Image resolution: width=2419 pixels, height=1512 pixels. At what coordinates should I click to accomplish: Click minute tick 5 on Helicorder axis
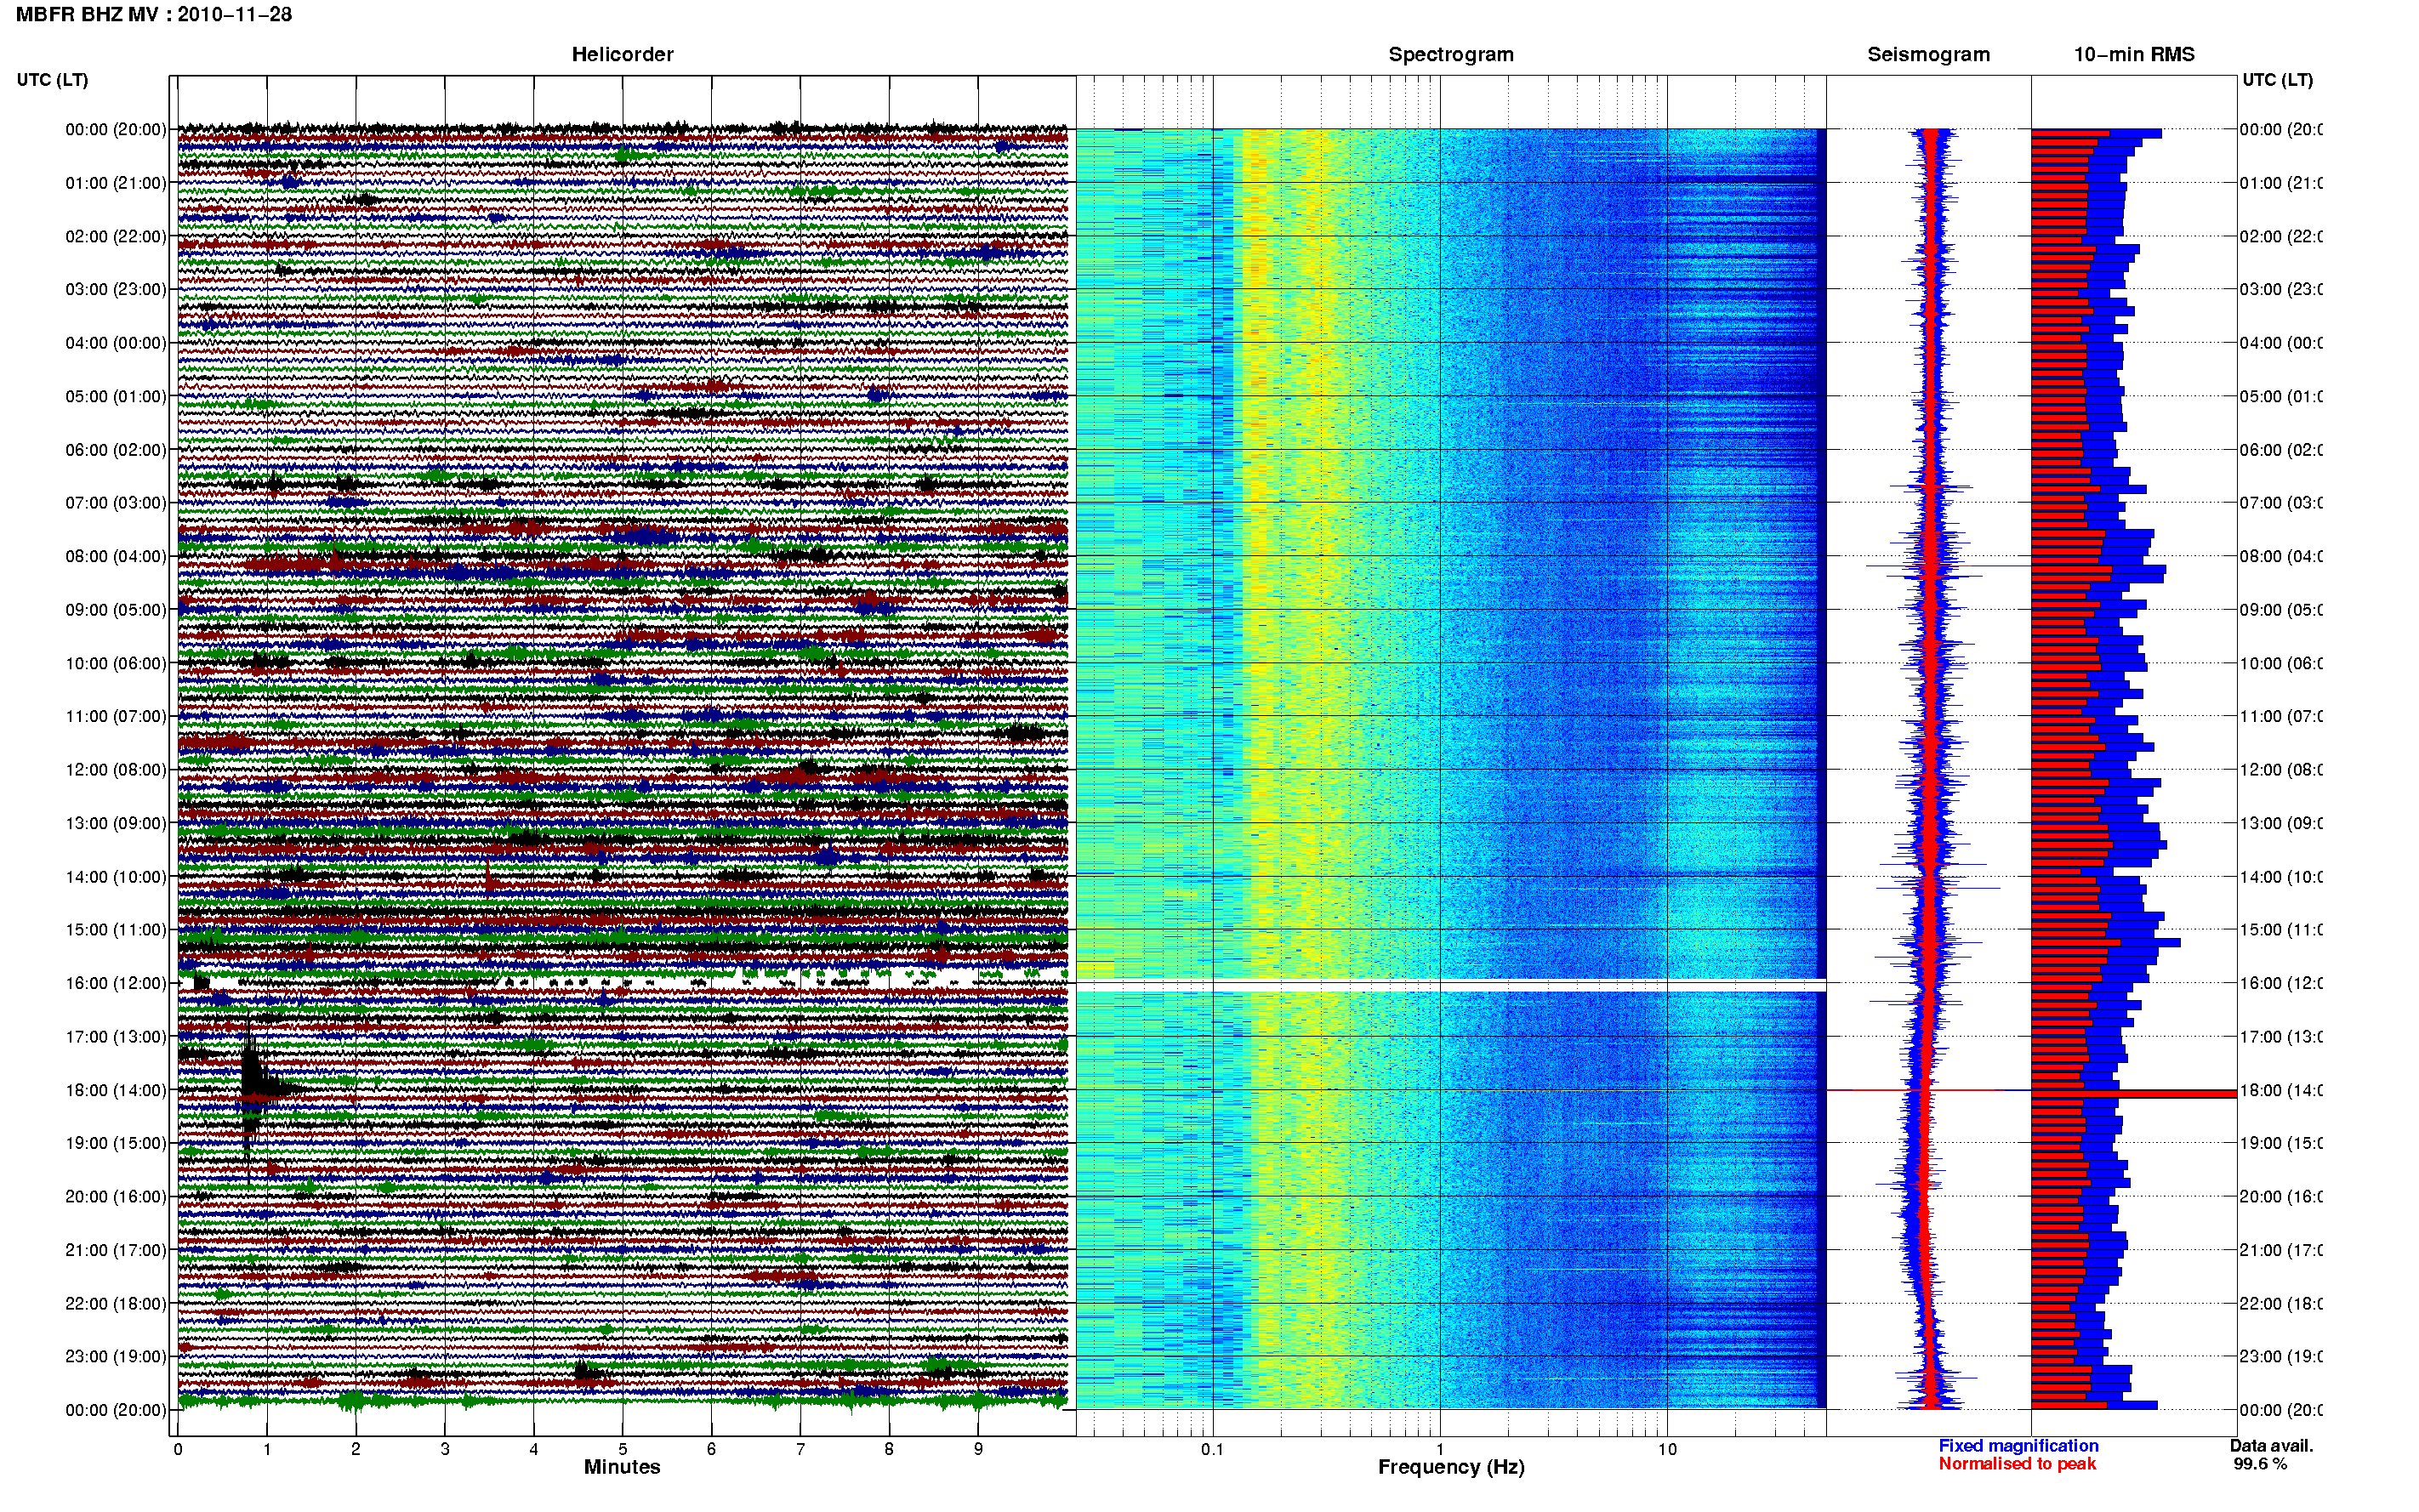[623, 1449]
